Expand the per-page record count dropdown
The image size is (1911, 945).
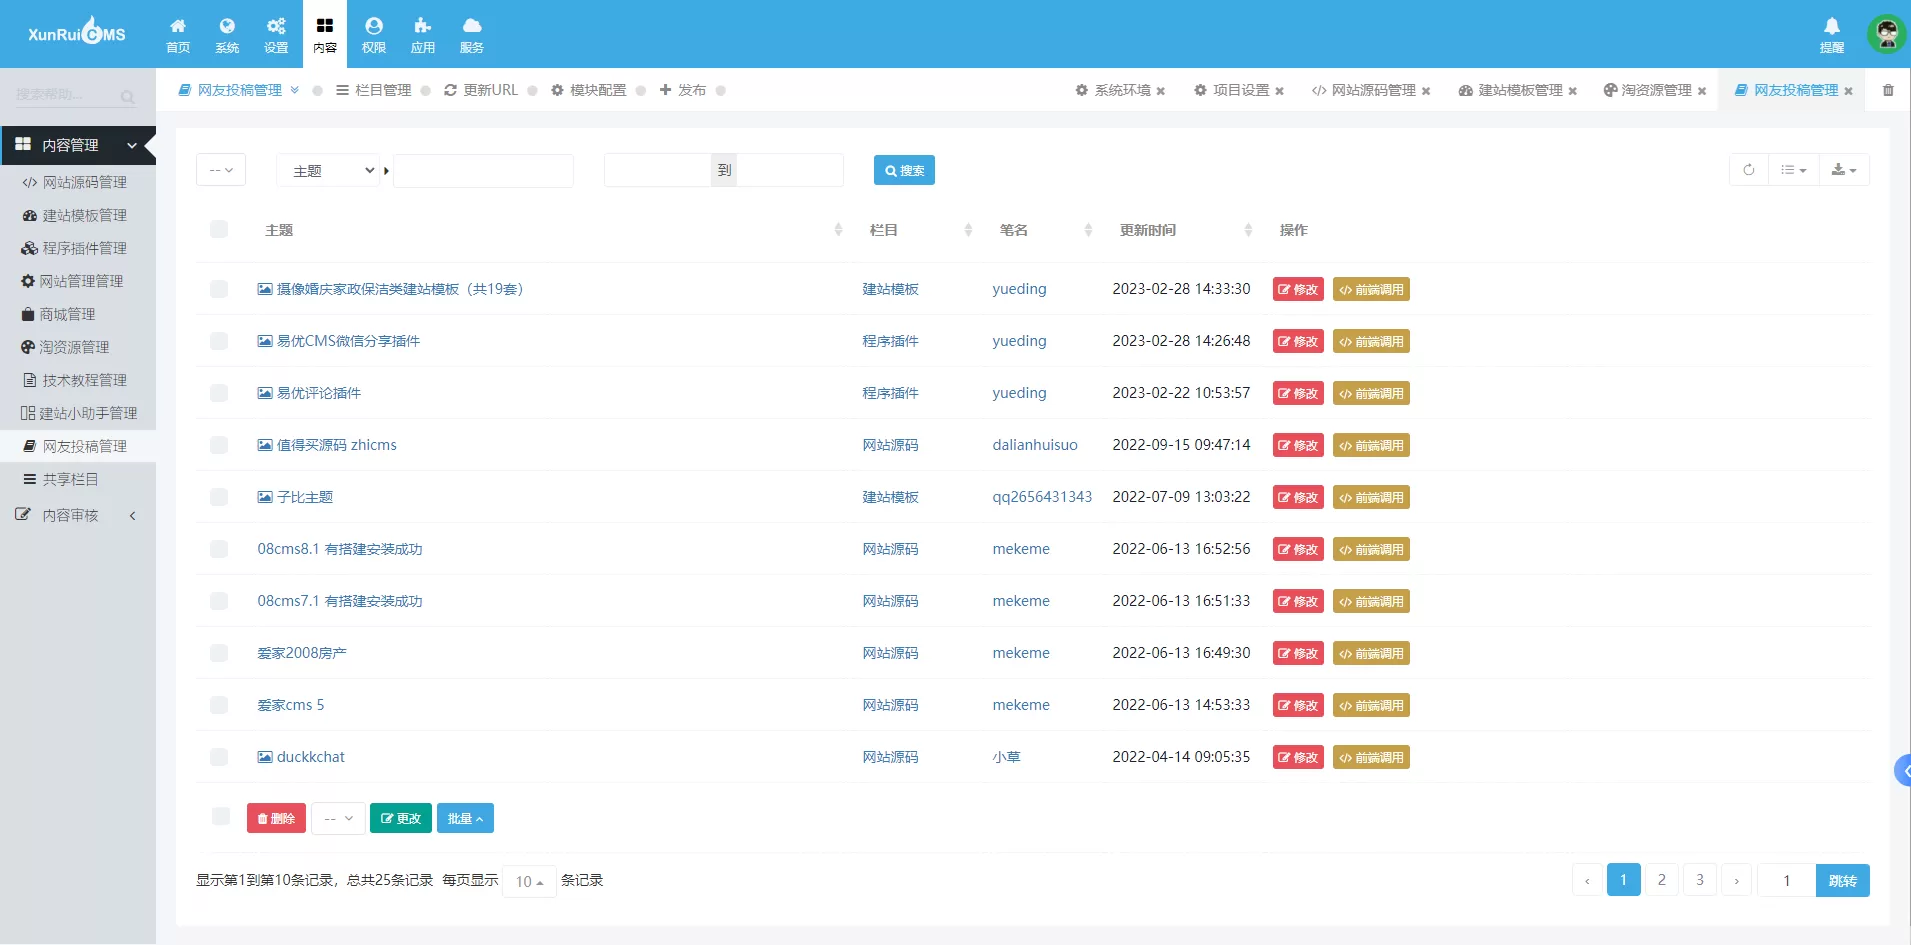click(x=529, y=881)
